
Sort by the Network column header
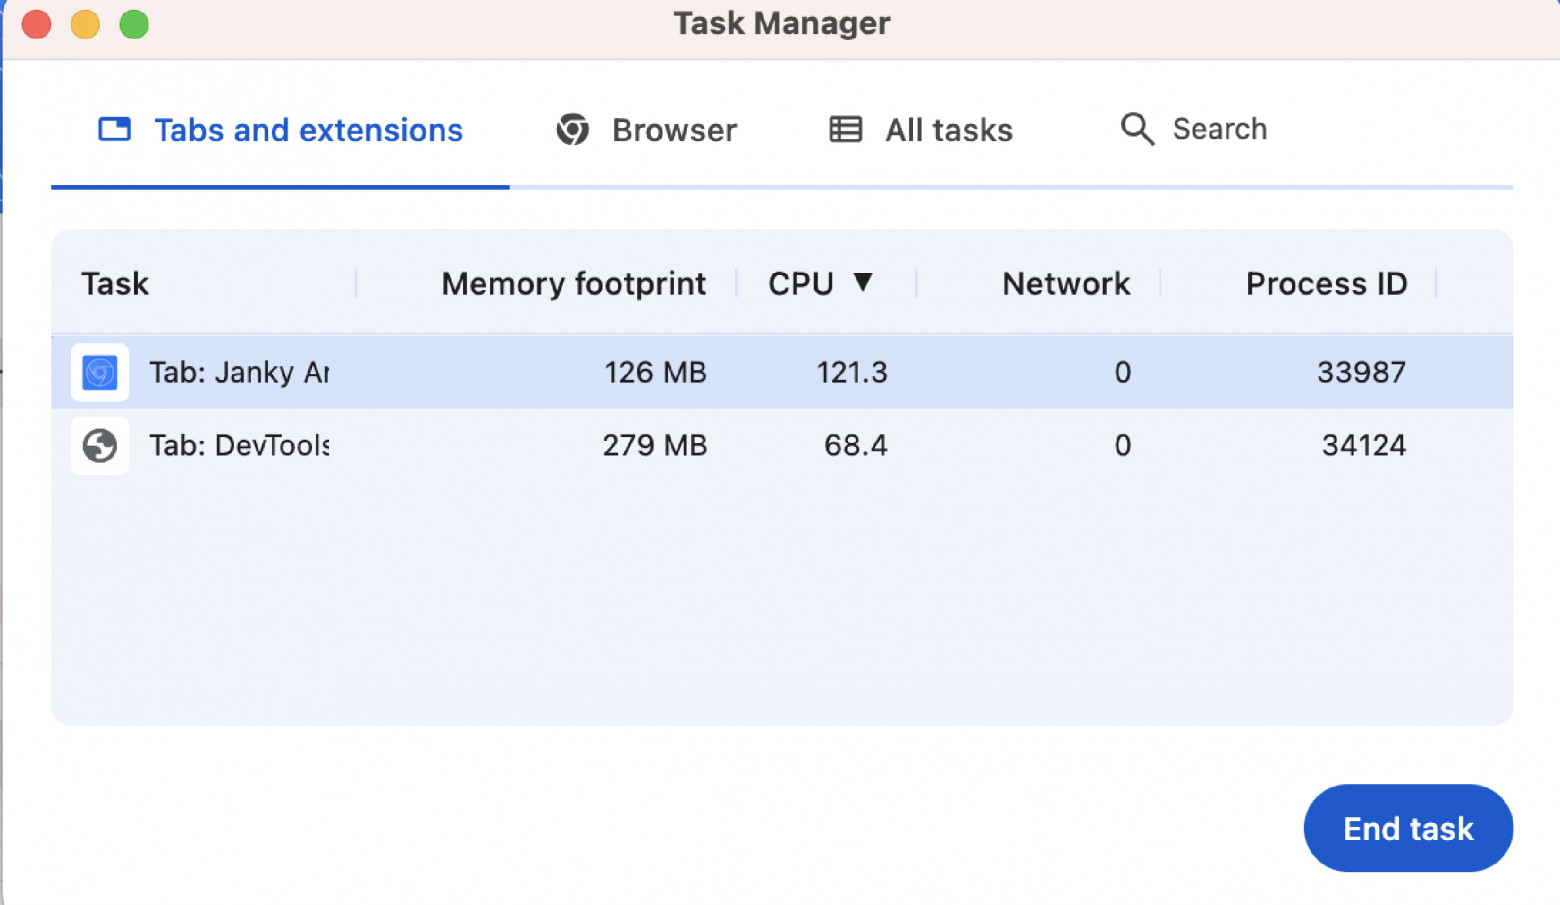tap(1065, 284)
